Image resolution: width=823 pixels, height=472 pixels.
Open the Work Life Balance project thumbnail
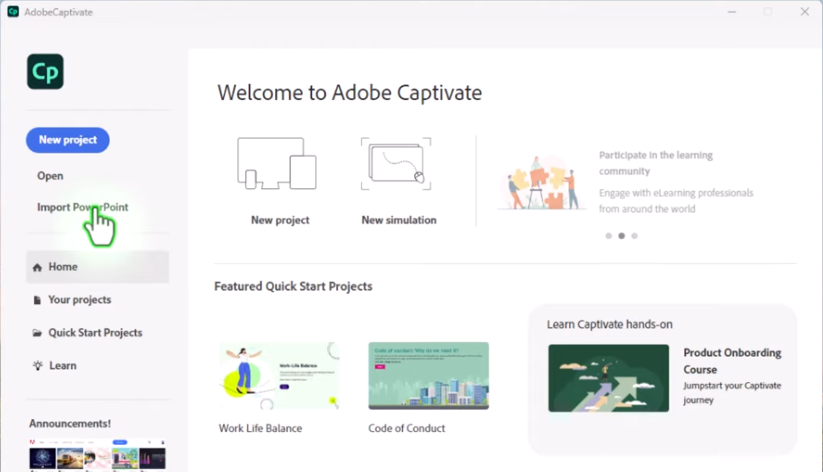(279, 376)
